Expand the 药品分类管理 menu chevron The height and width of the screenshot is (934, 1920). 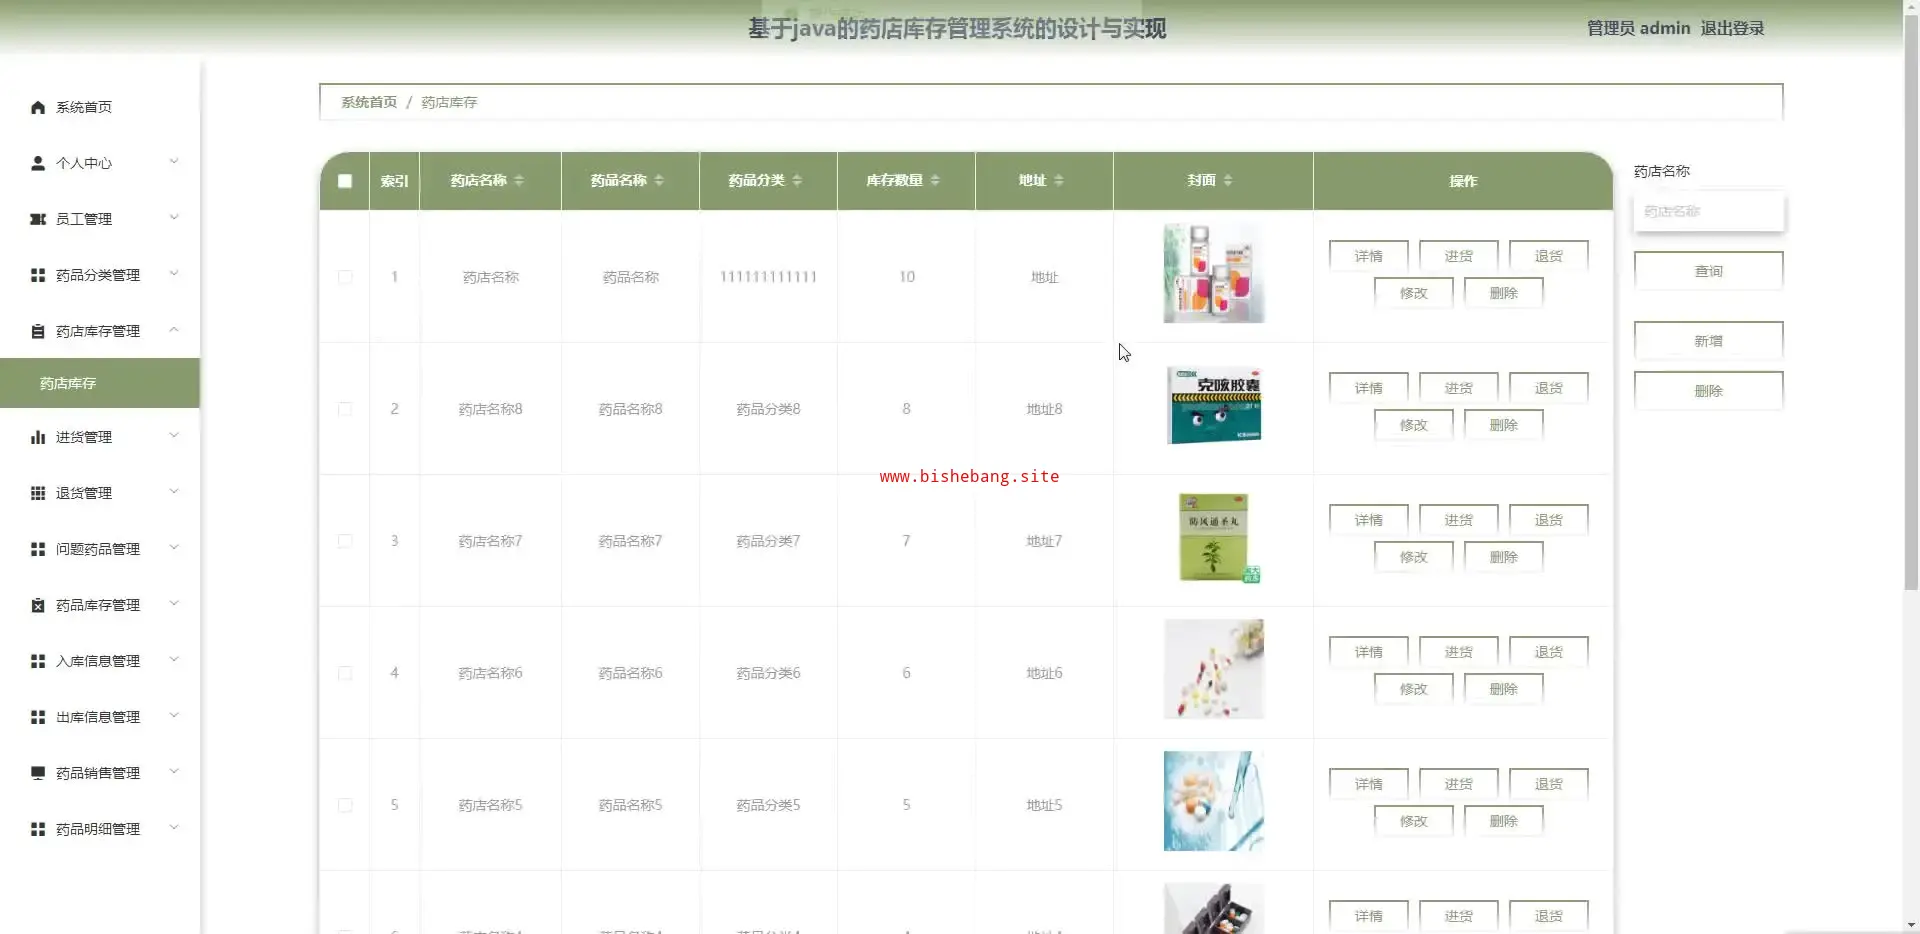click(174, 274)
